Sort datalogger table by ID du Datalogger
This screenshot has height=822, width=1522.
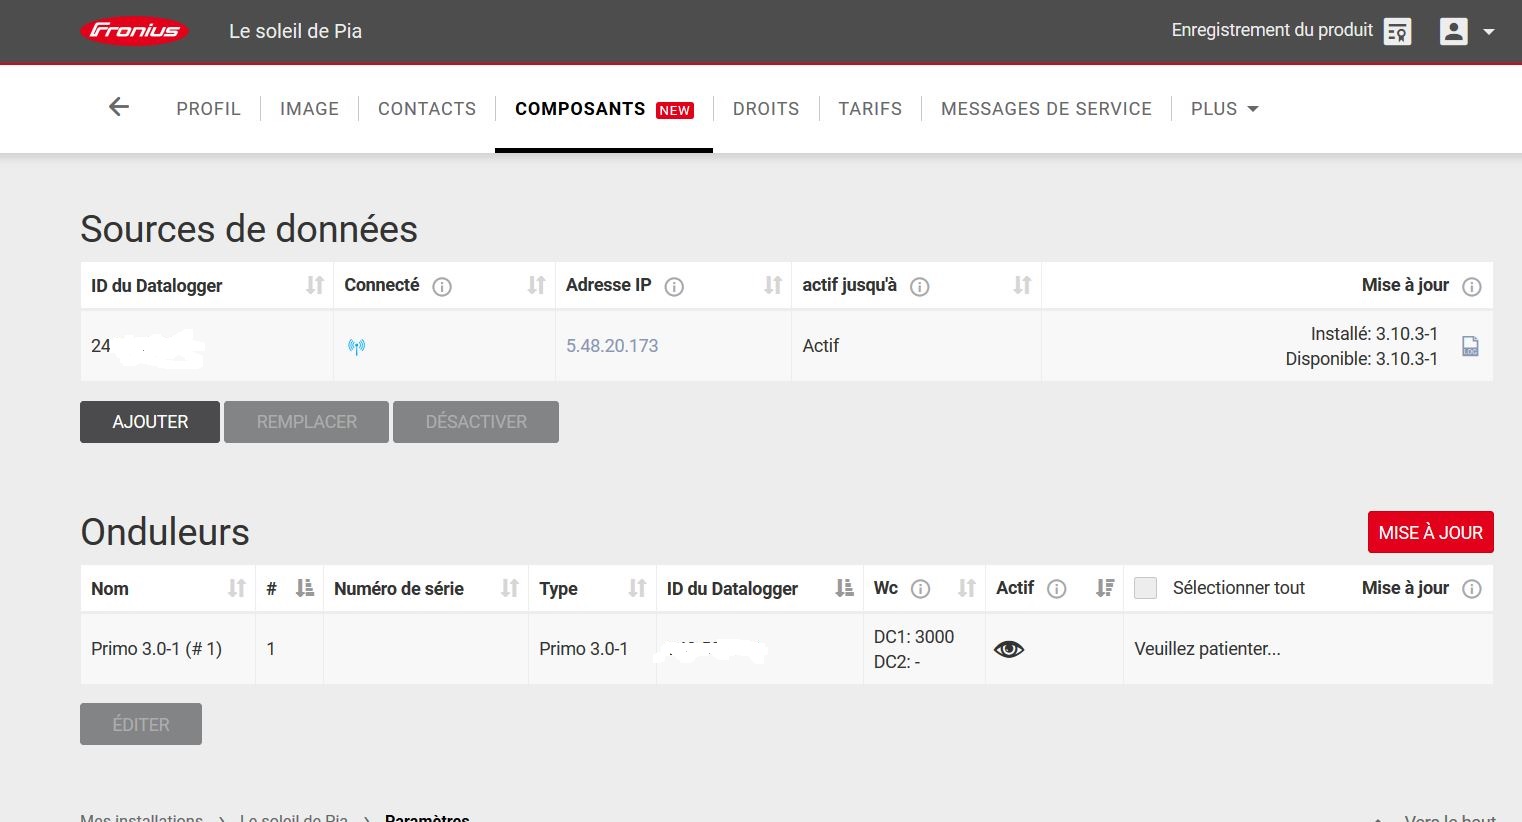tap(314, 286)
